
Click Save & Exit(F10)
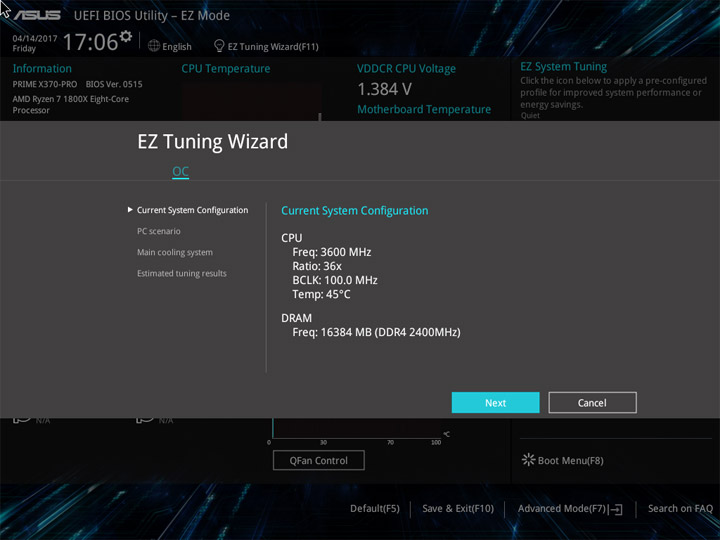point(458,509)
